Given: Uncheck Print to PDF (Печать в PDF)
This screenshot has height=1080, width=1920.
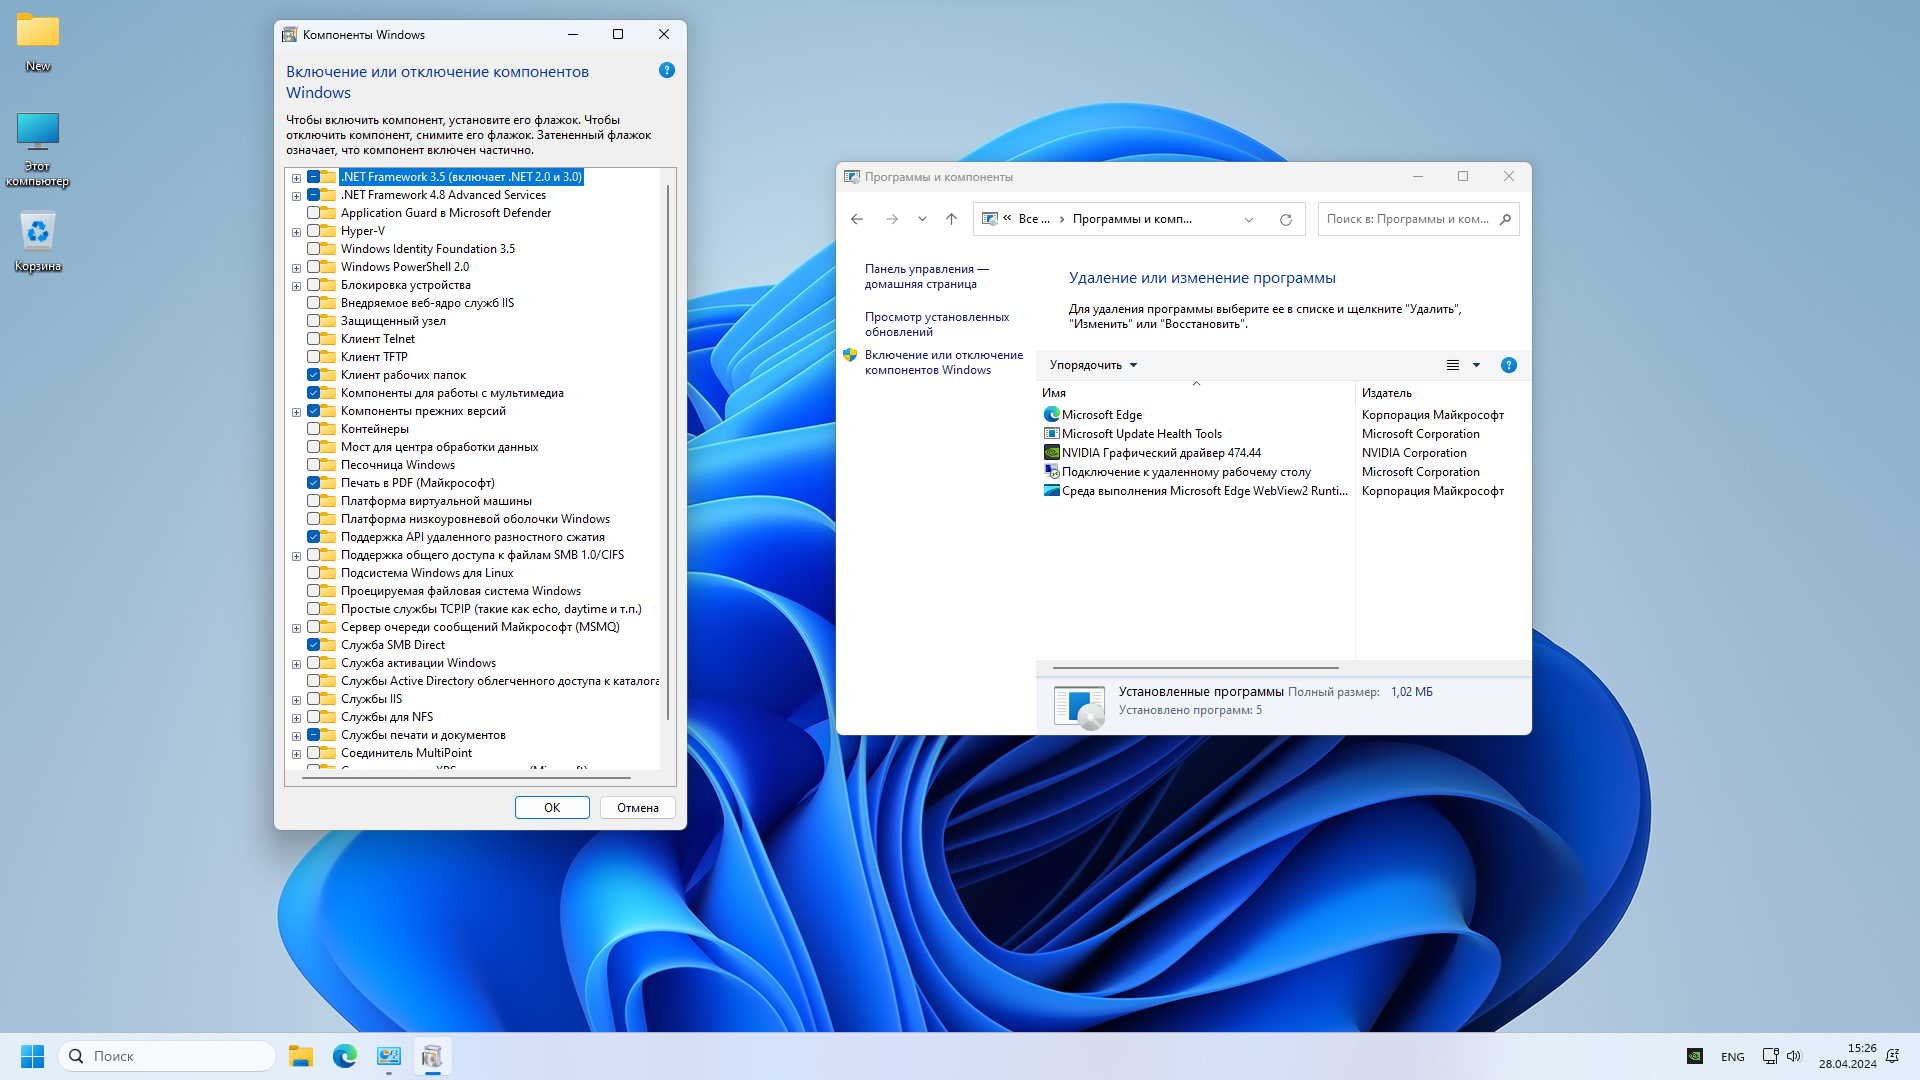Looking at the screenshot, I should (314, 483).
